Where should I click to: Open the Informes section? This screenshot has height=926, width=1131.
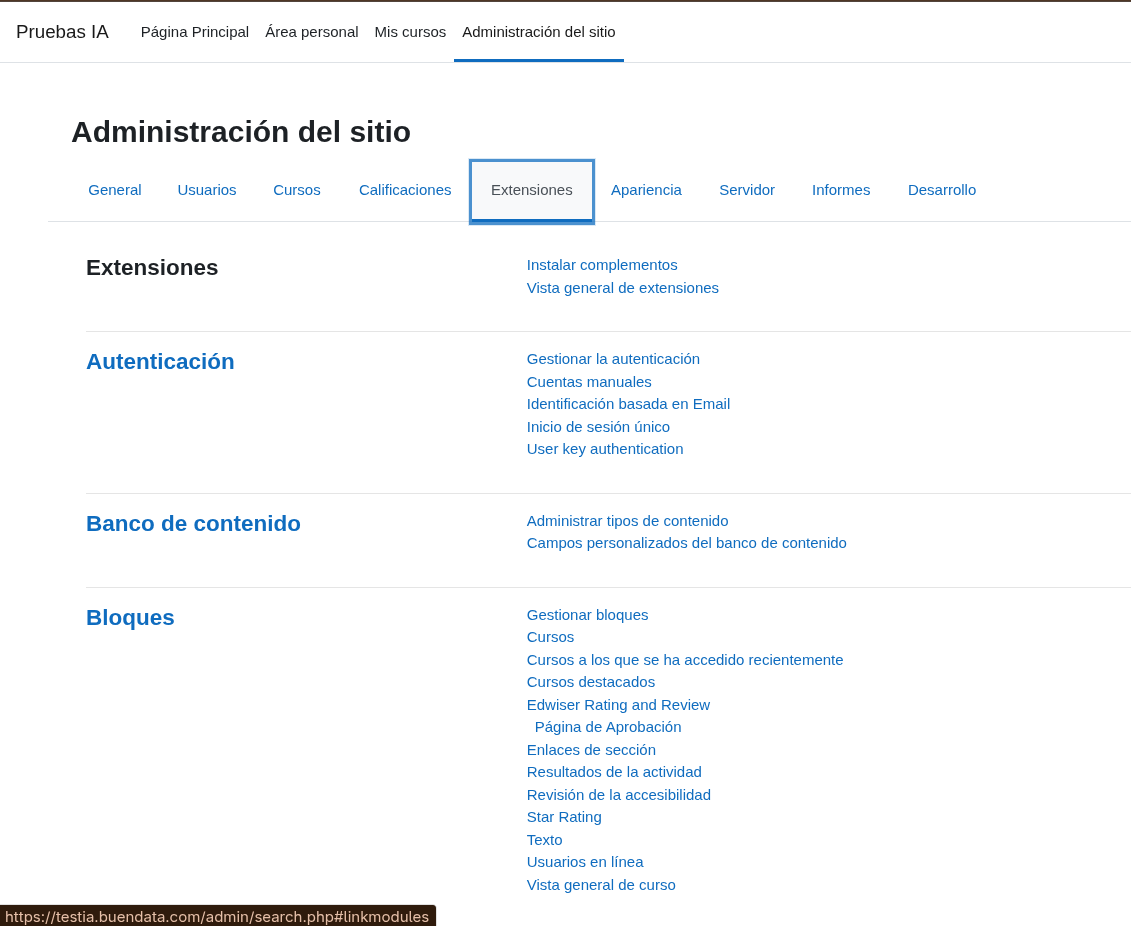coord(840,189)
